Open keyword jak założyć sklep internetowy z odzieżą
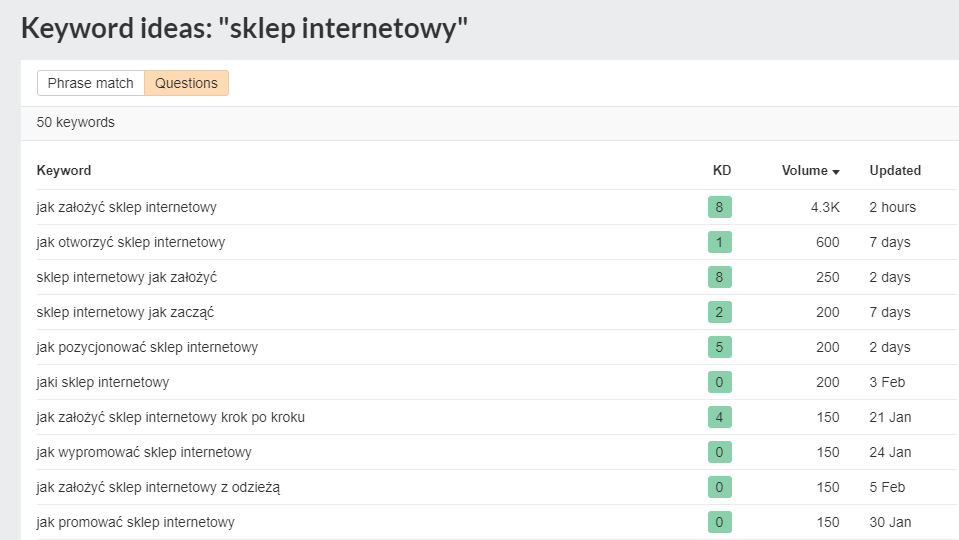959x540 pixels. (x=158, y=487)
